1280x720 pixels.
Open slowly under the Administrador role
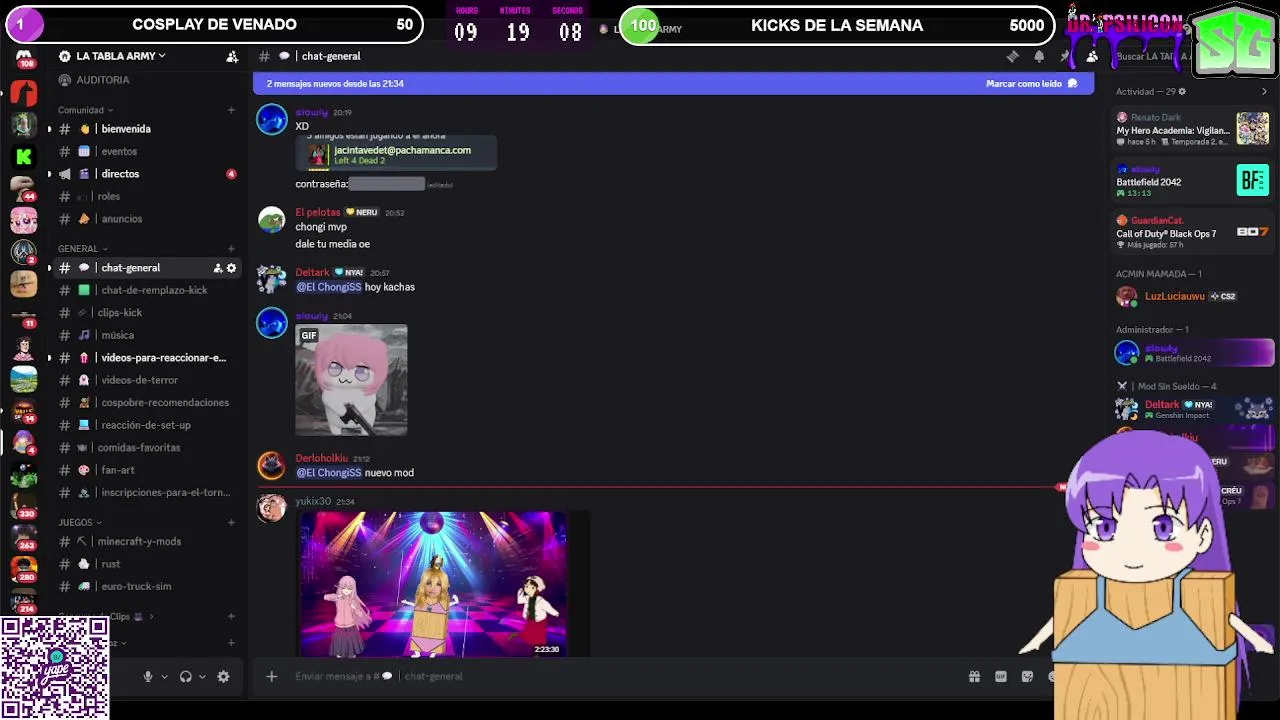[1194, 353]
